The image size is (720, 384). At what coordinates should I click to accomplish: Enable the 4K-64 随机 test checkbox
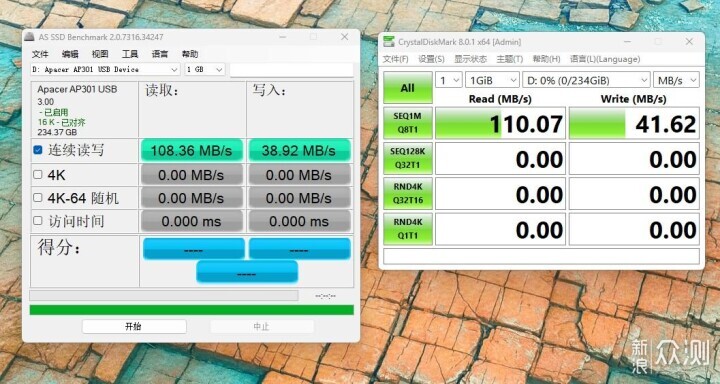38,198
